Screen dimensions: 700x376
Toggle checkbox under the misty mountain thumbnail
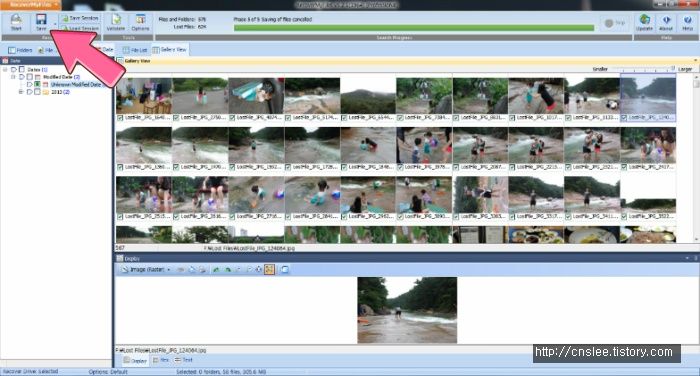coord(344,118)
